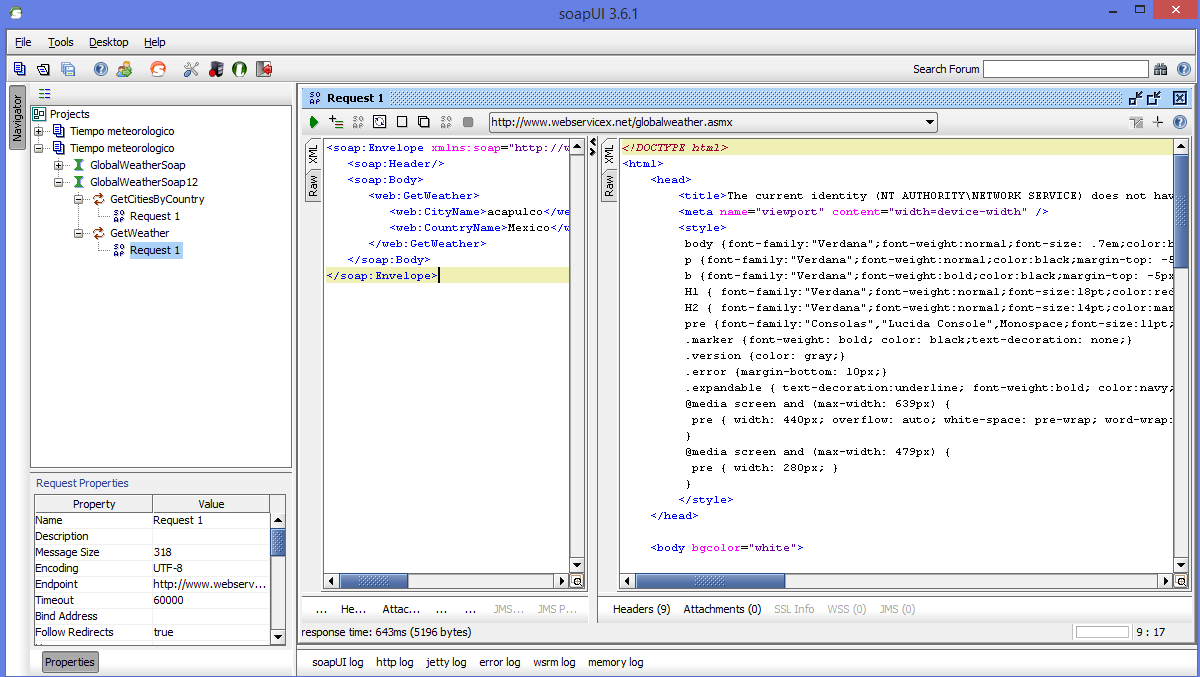Click the Forum people icon in the main toolbar
The width and height of the screenshot is (1200, 677).
point(124,69)
